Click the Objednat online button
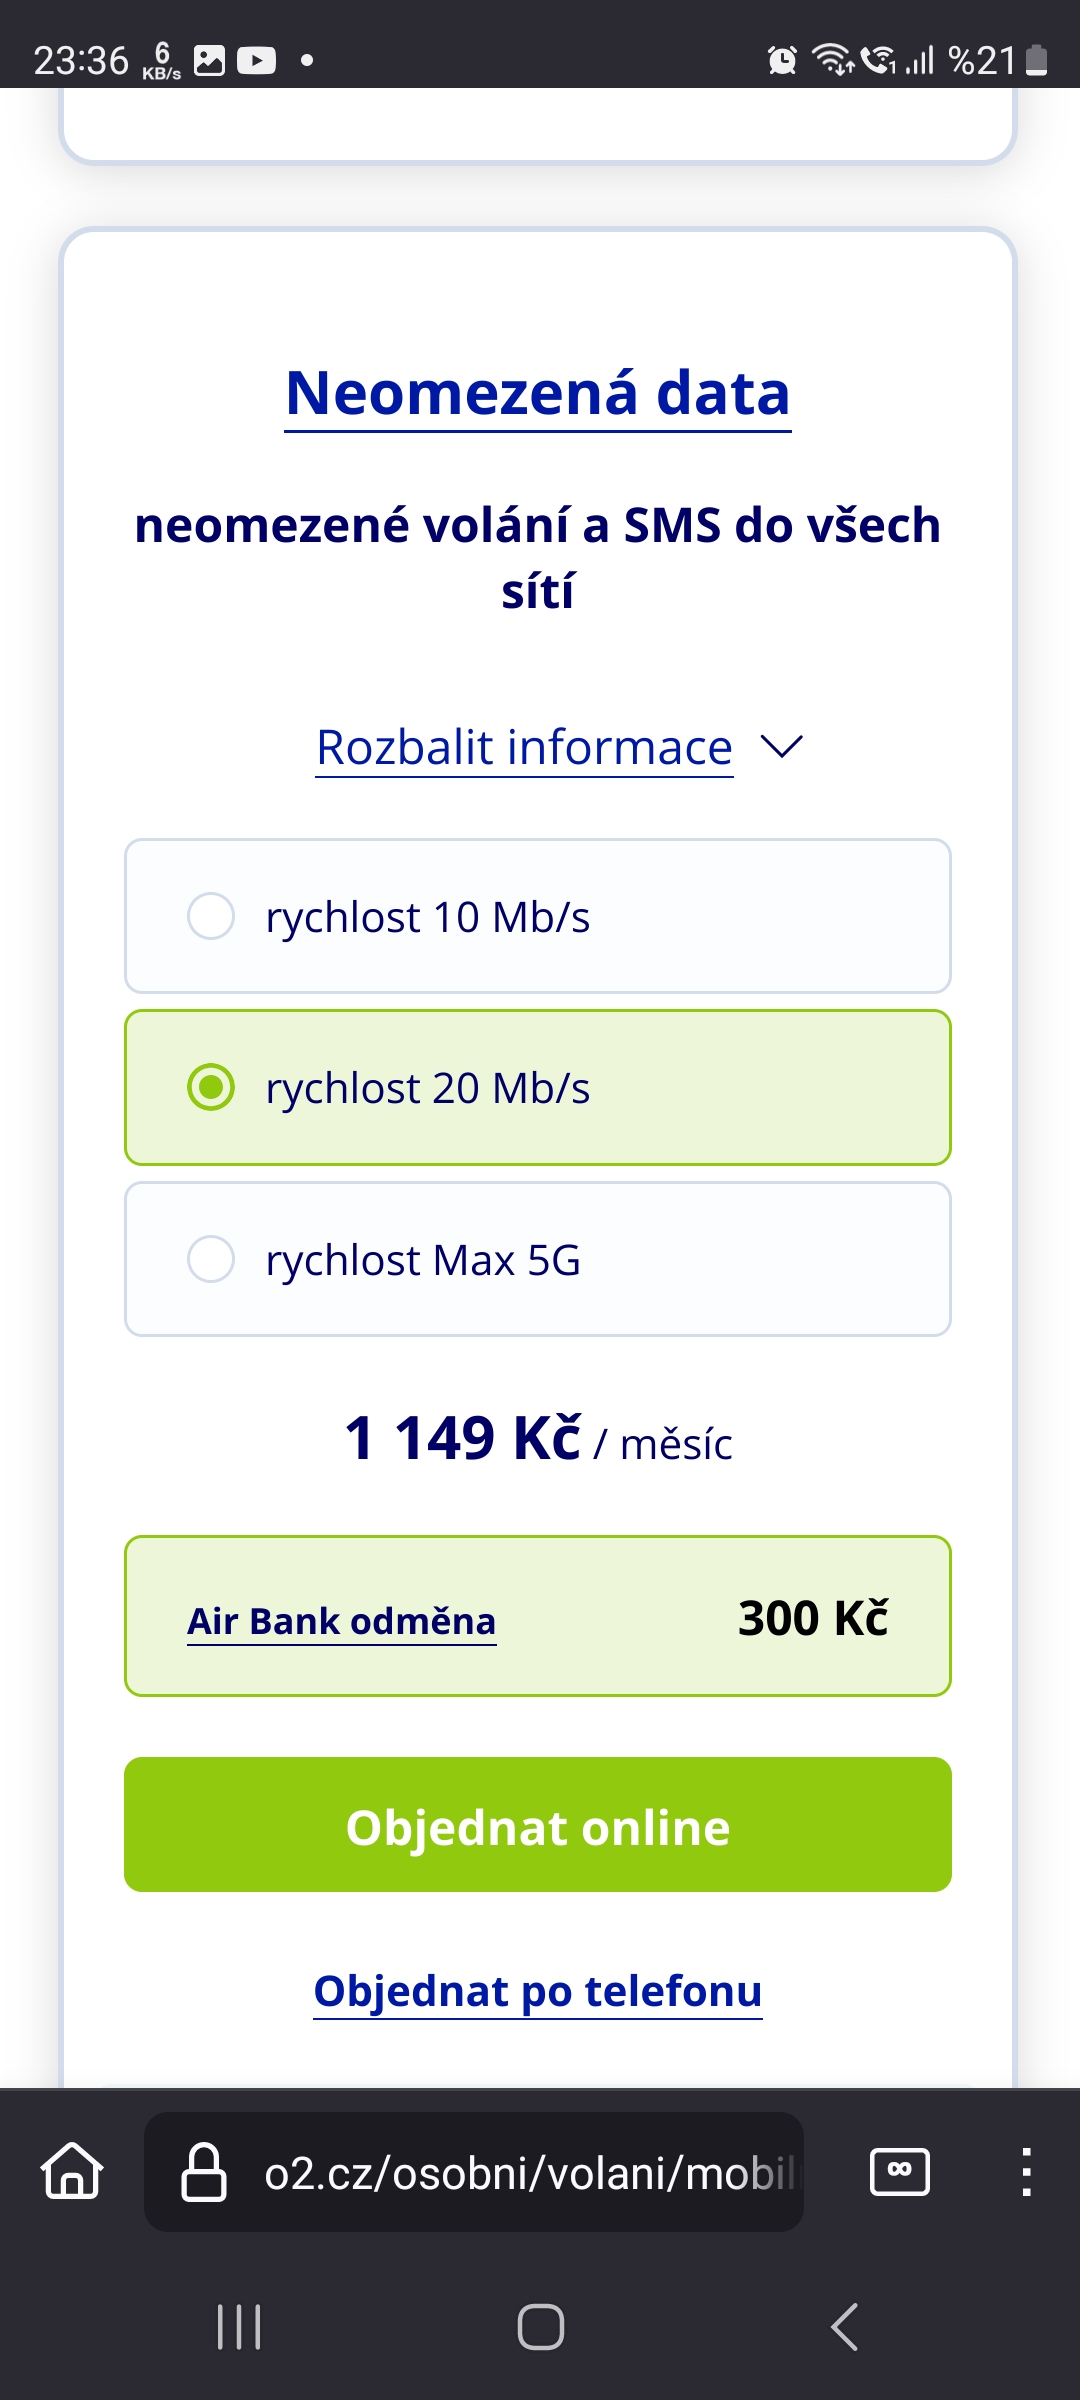Image resolution: width=1080 pixels, height=2400 pixels. pyautogui.click(x=538, y=1825)
